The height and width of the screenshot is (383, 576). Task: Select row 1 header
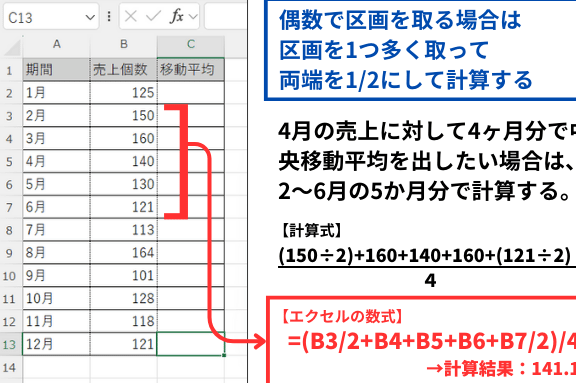[10, 70]
